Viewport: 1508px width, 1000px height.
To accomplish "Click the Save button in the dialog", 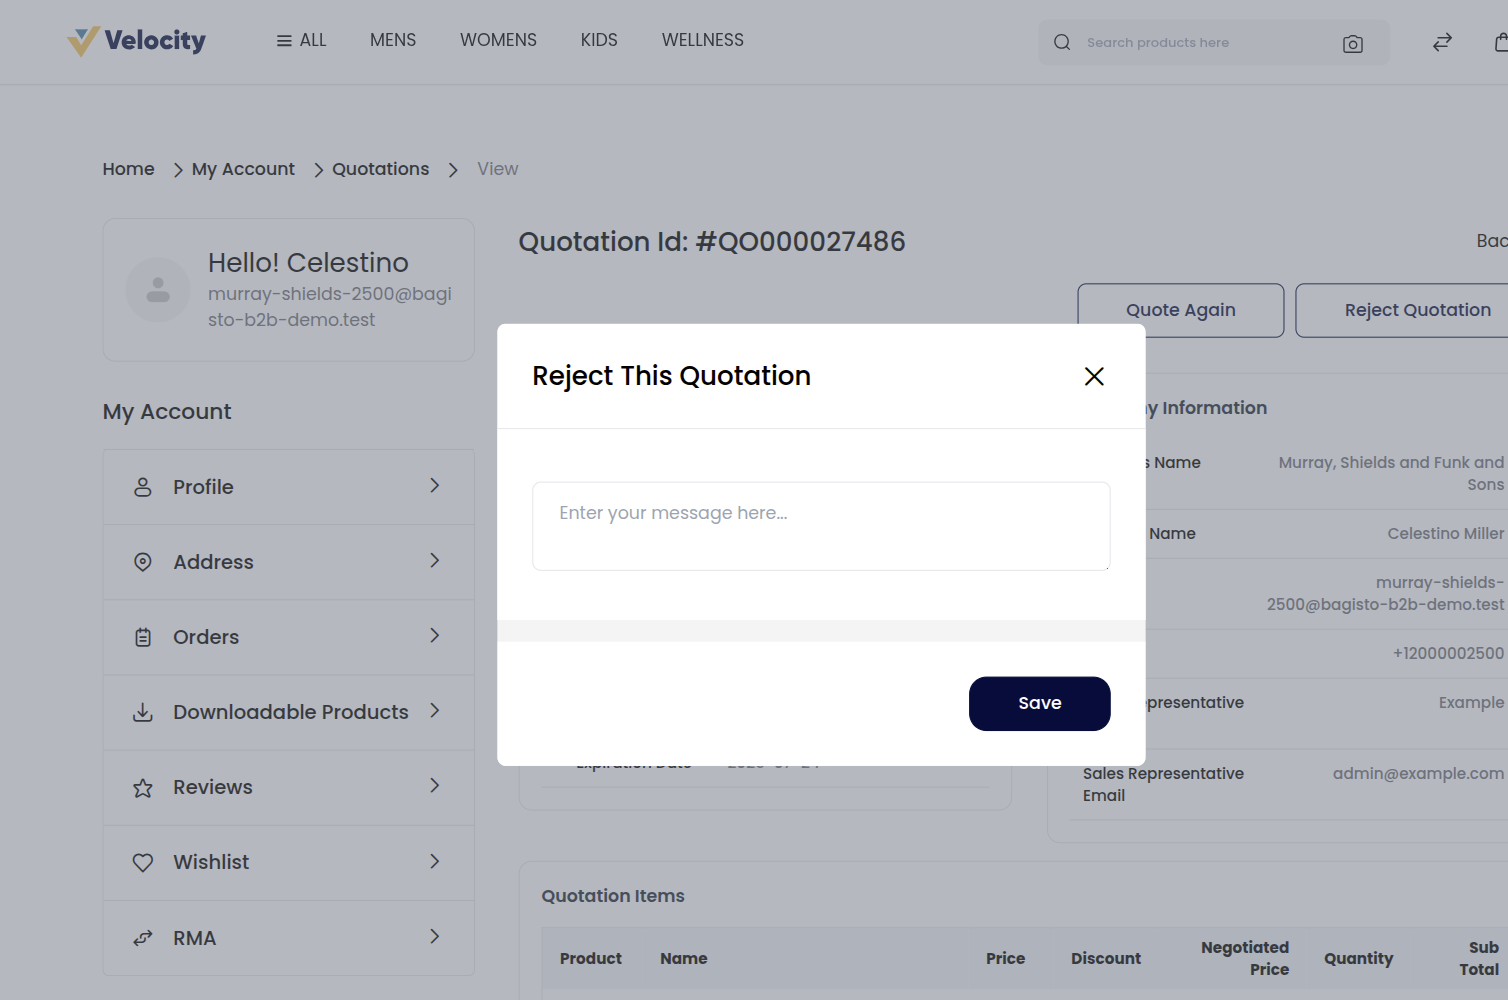I will (1039, 703).
